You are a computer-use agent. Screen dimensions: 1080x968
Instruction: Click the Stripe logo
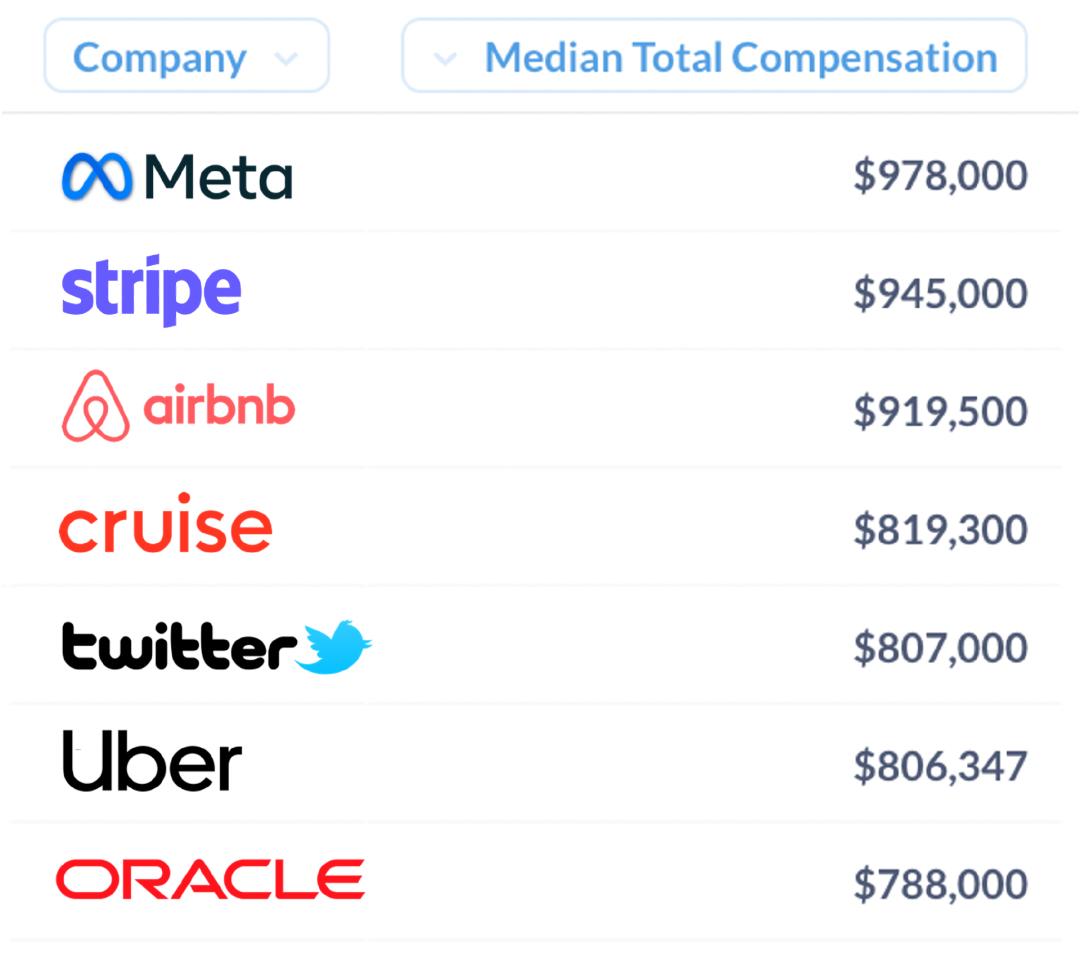coord(152,291)
